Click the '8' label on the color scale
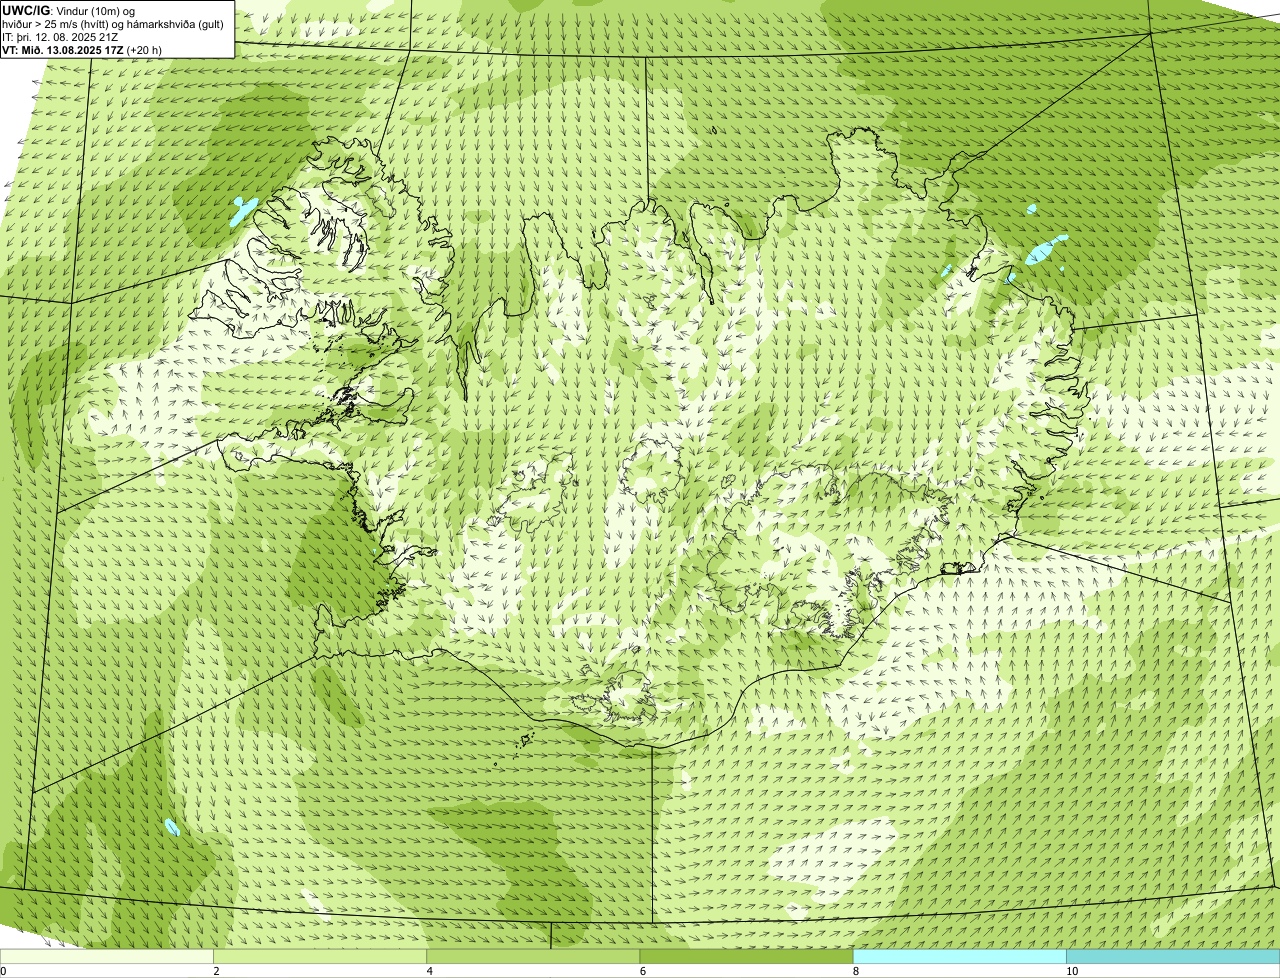This screenshot has width=1280, height=978. 855,971
